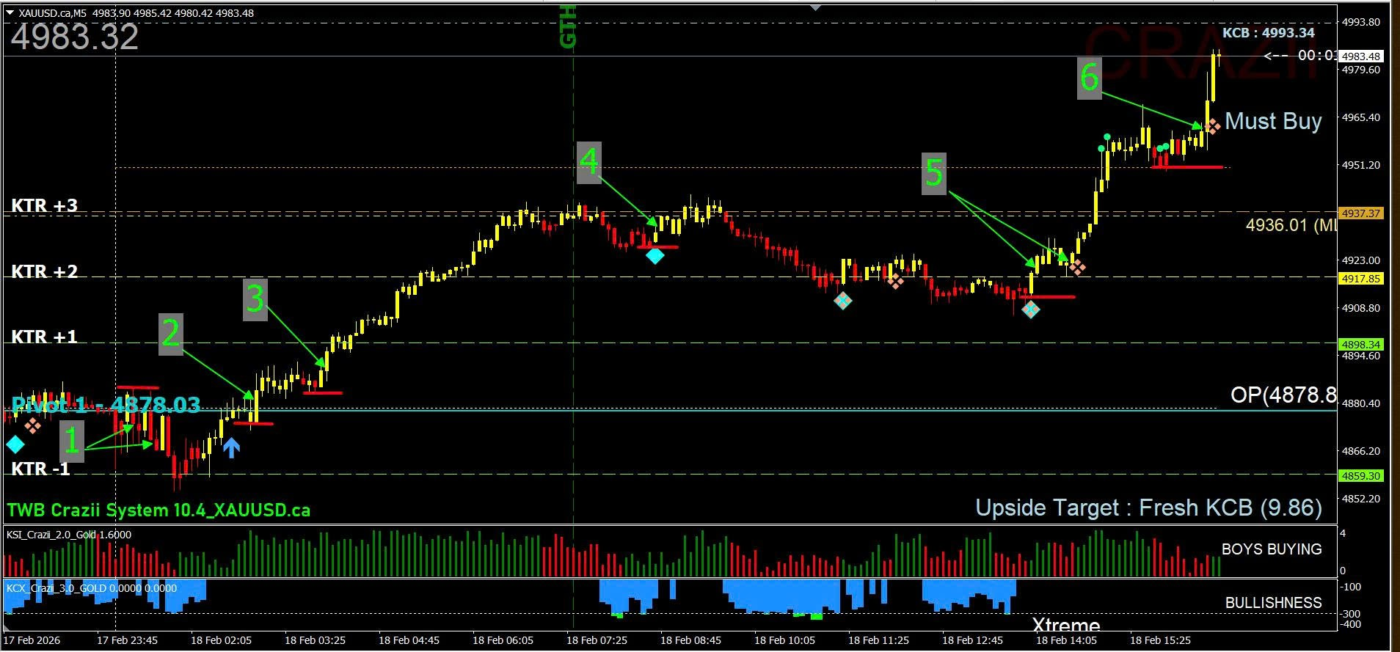
Task: Click the blue up arrow buy signal
Action: pyautogui.click(x=231, y=447)
